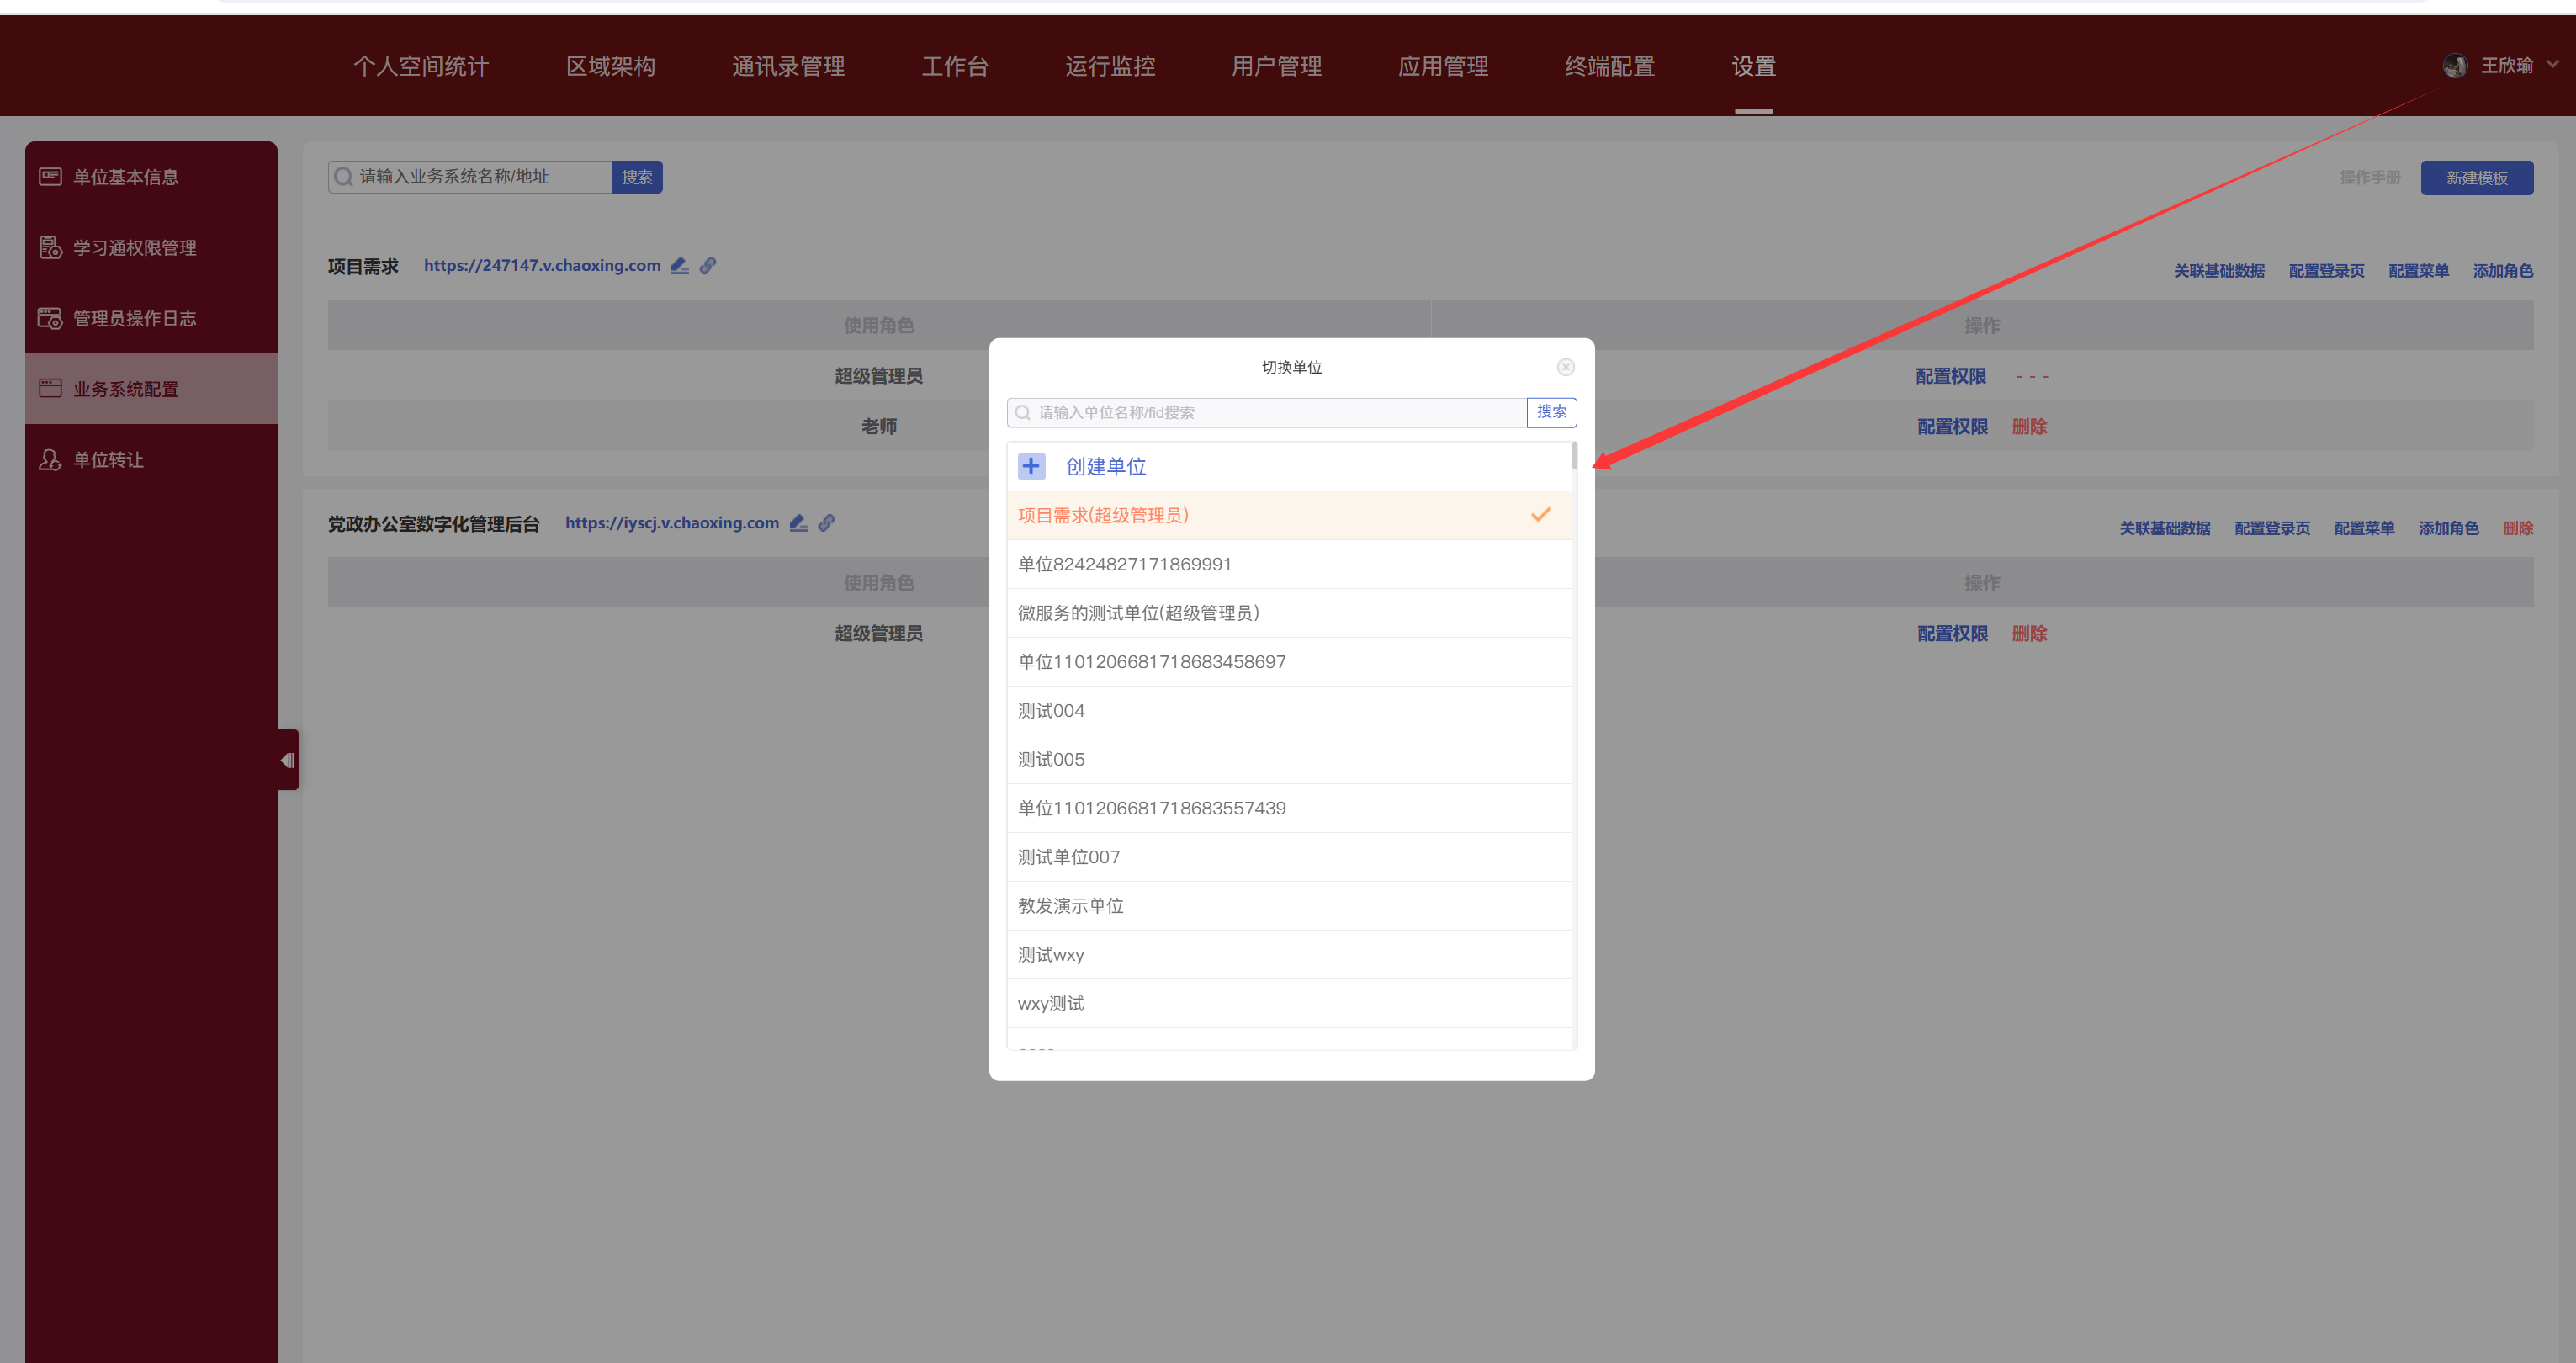Click the plus icon beside 创建单位

(x=1031, y=466)
